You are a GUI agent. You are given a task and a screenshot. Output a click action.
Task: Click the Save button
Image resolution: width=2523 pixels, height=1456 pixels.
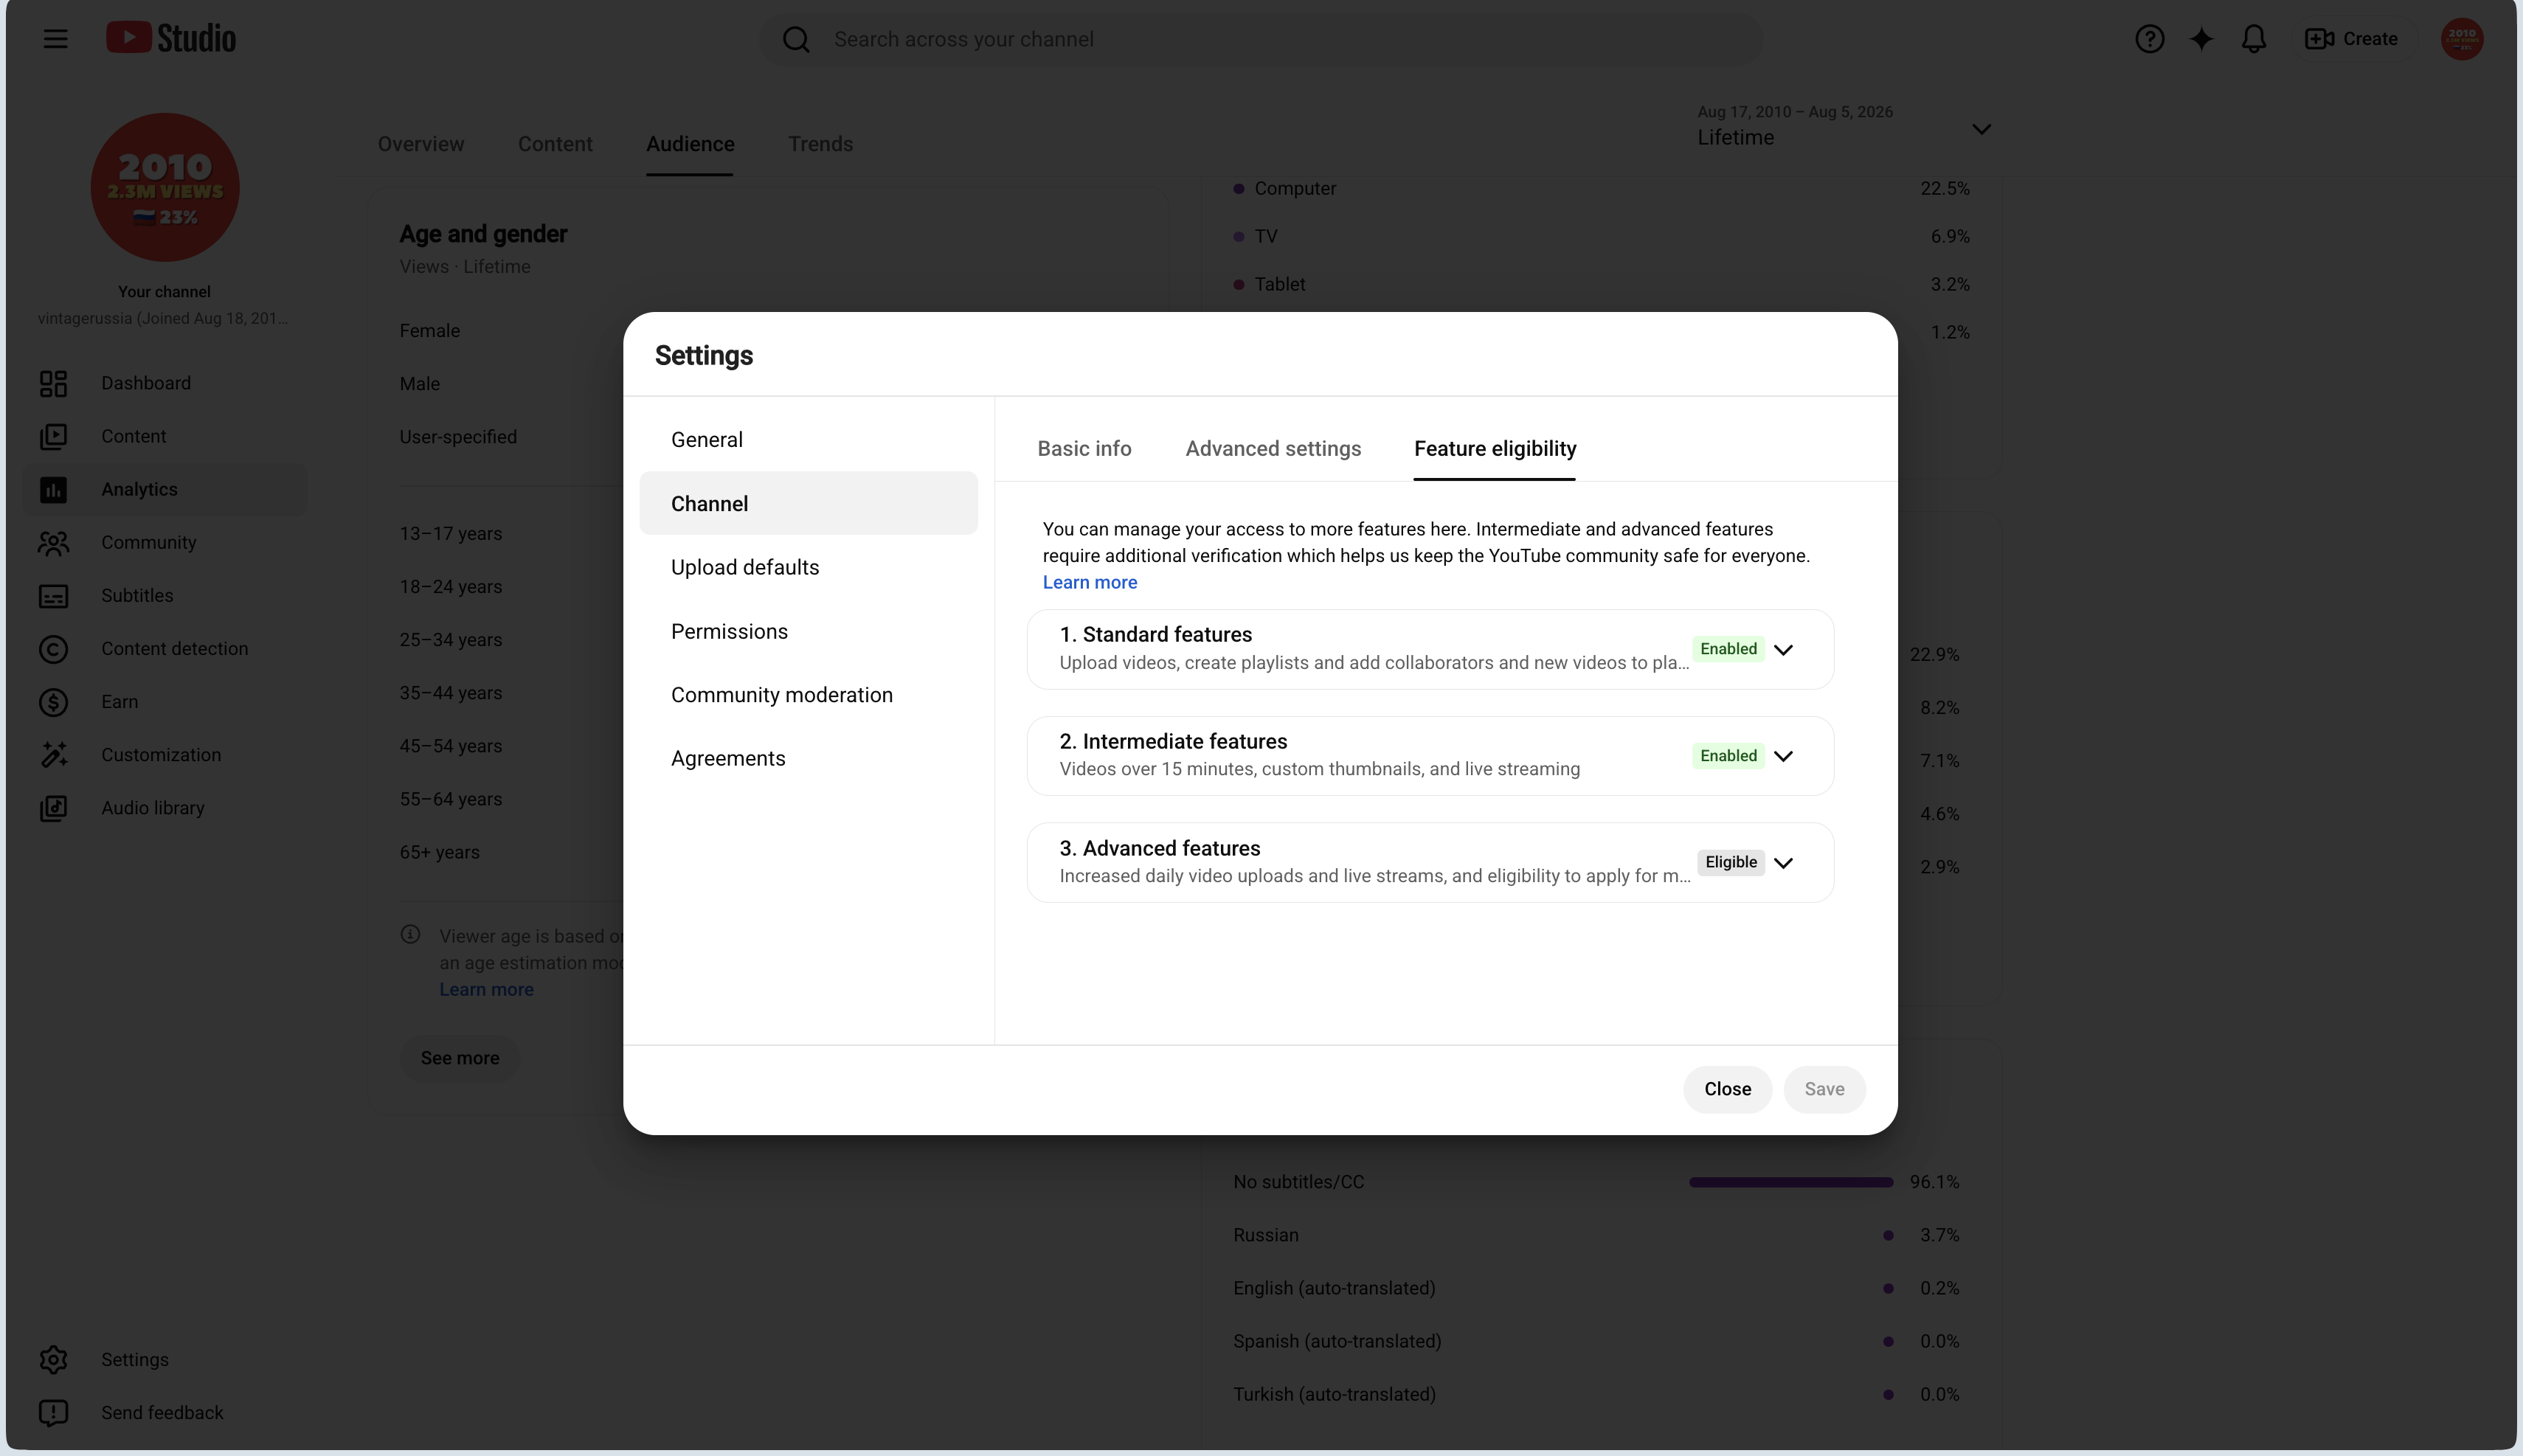(1824, 1089)
